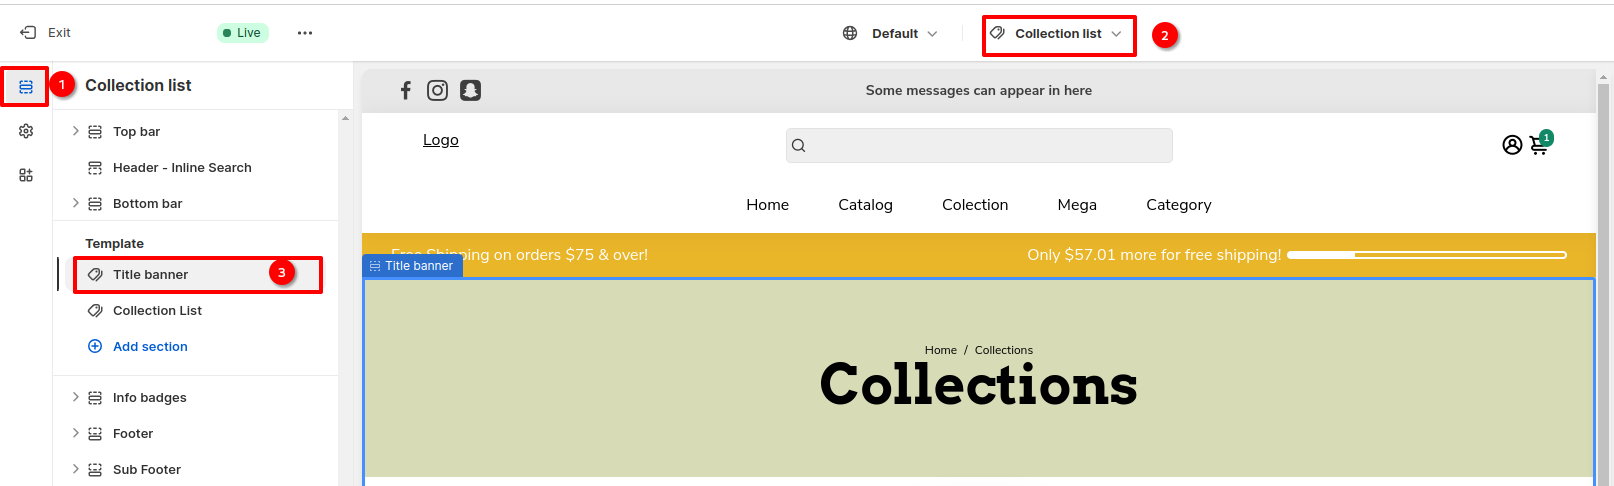This screenshot has width=1614, height=486.
Task: Click the store search input field
Action: pos(979,145)
